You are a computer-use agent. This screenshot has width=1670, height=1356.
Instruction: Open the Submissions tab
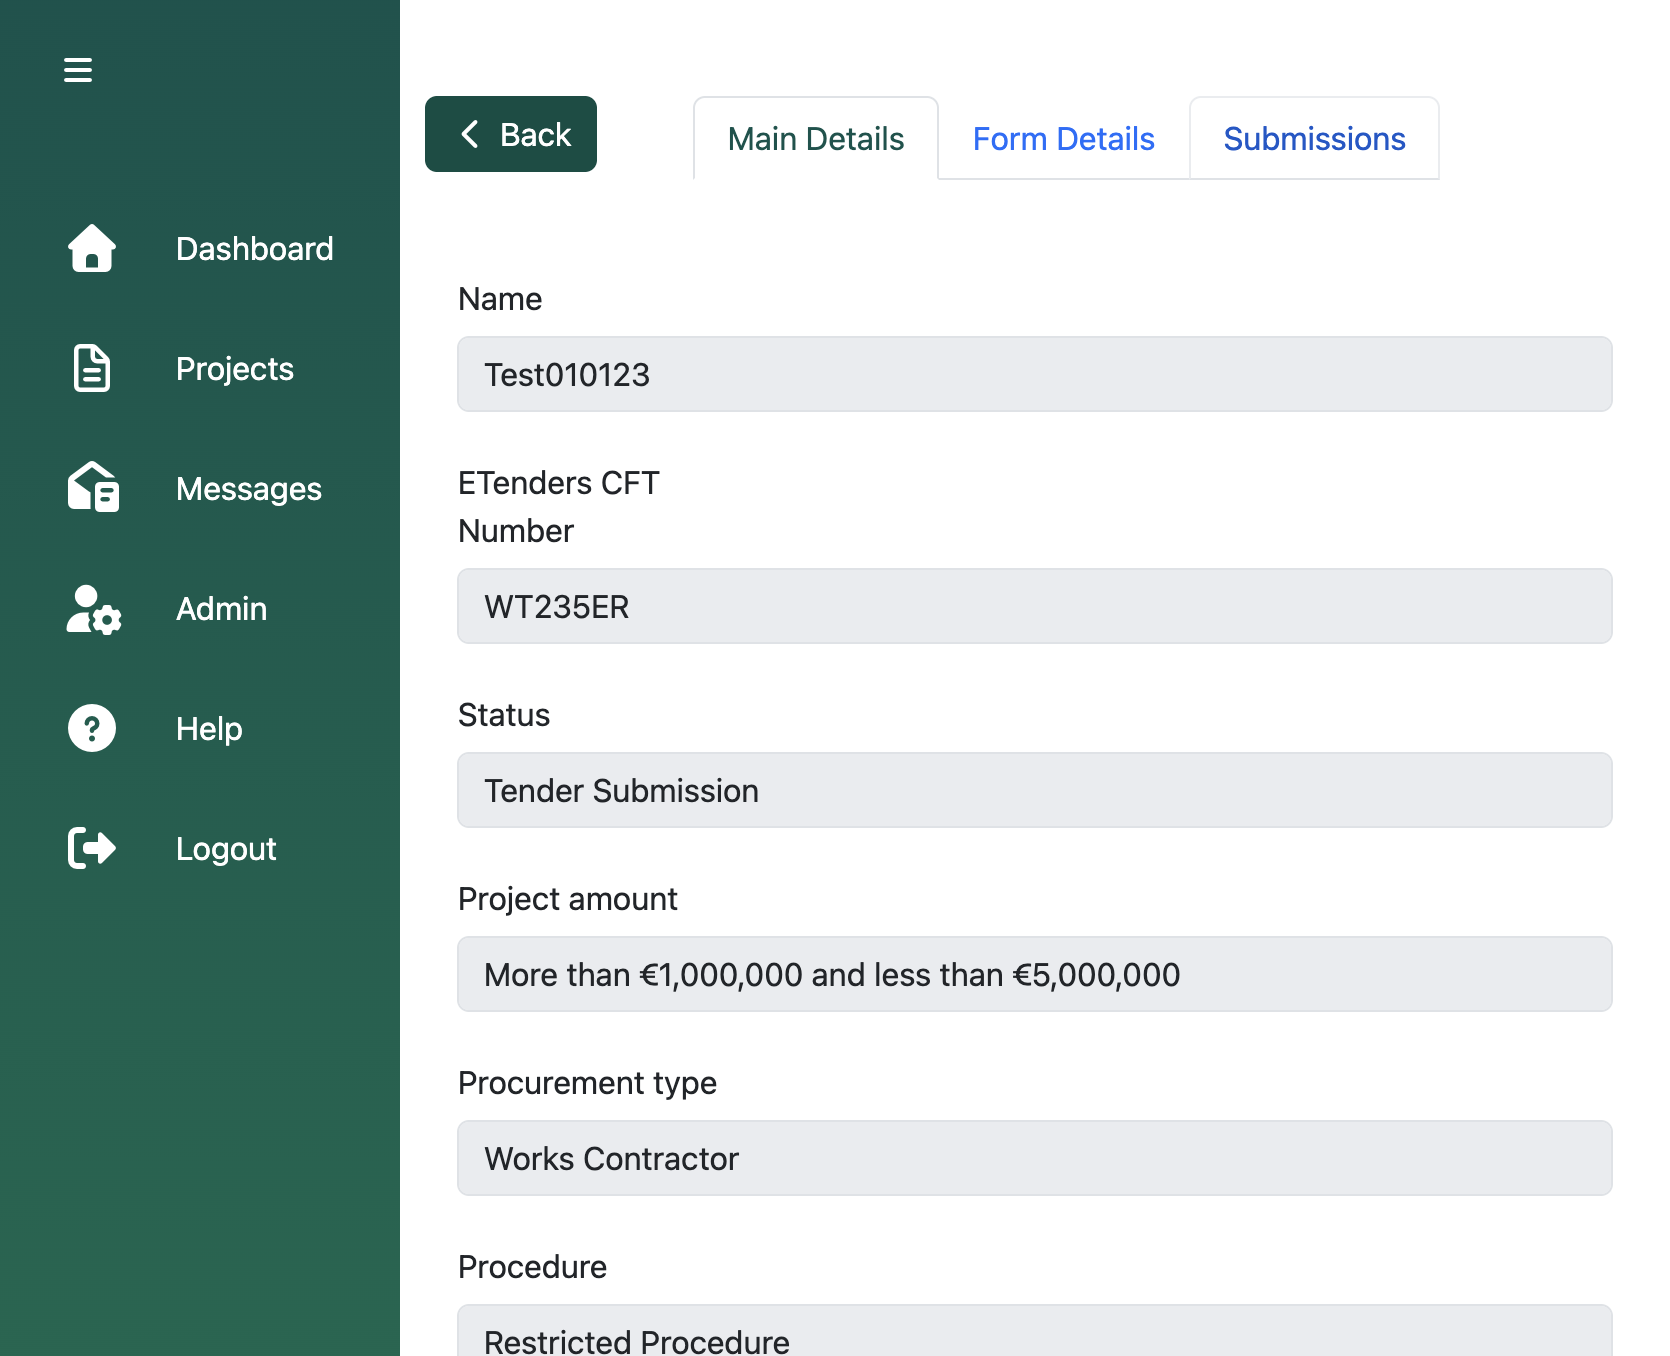tap(1315, 139)
